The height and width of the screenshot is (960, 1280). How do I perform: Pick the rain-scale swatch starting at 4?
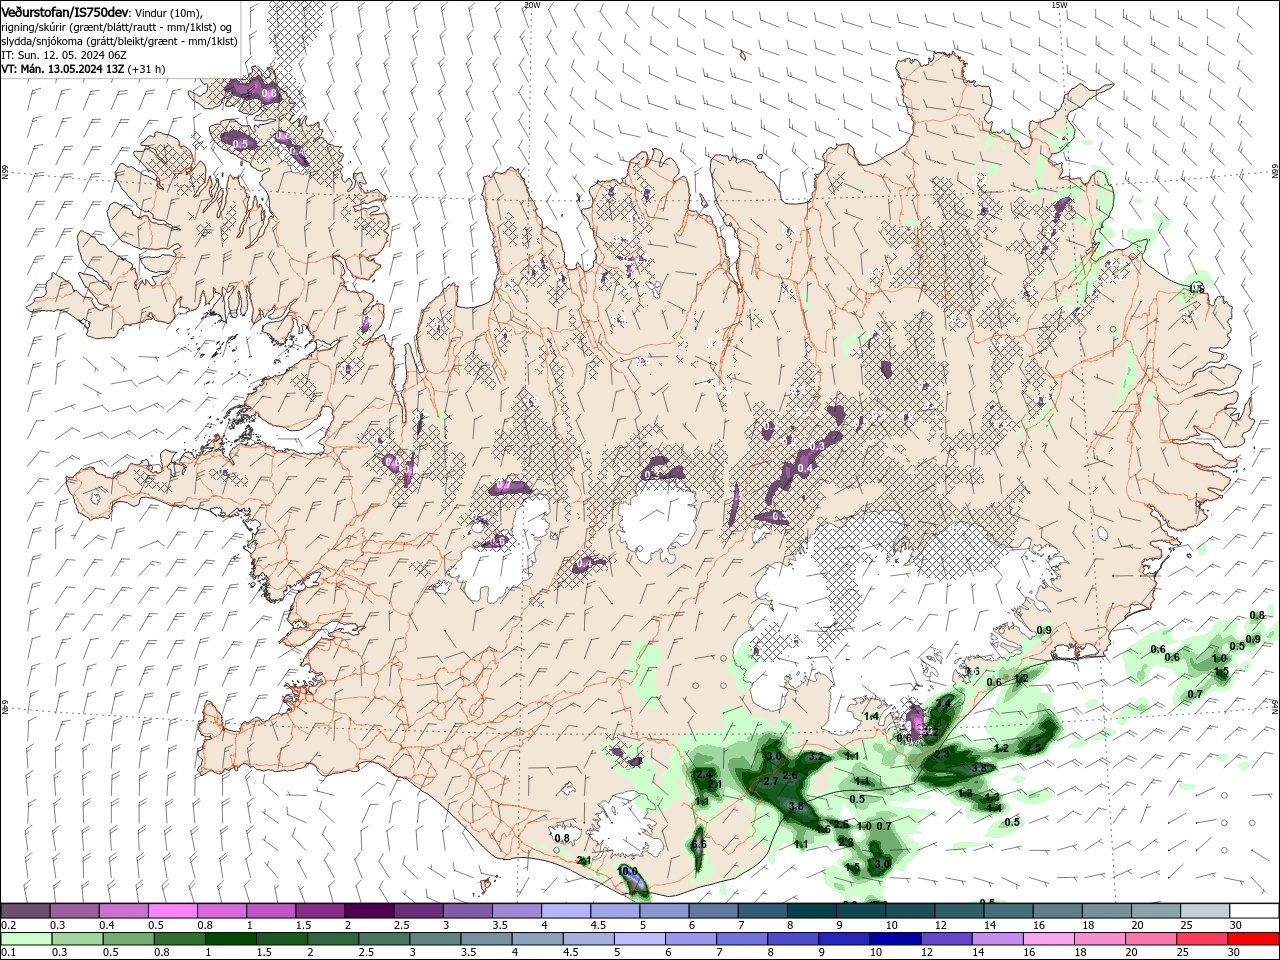[537, 939]
